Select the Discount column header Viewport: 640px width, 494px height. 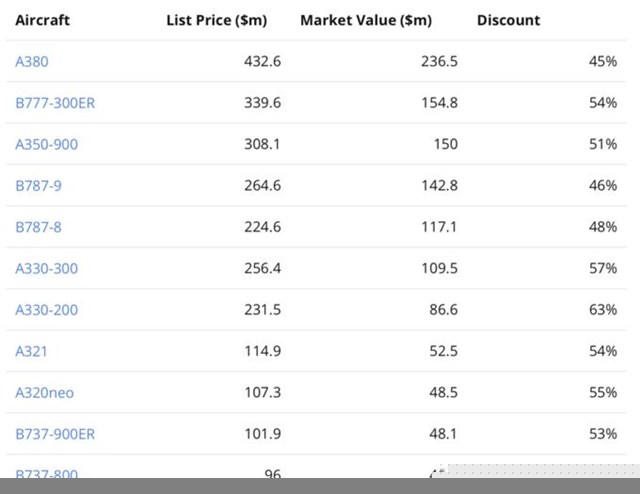[508, 20]
